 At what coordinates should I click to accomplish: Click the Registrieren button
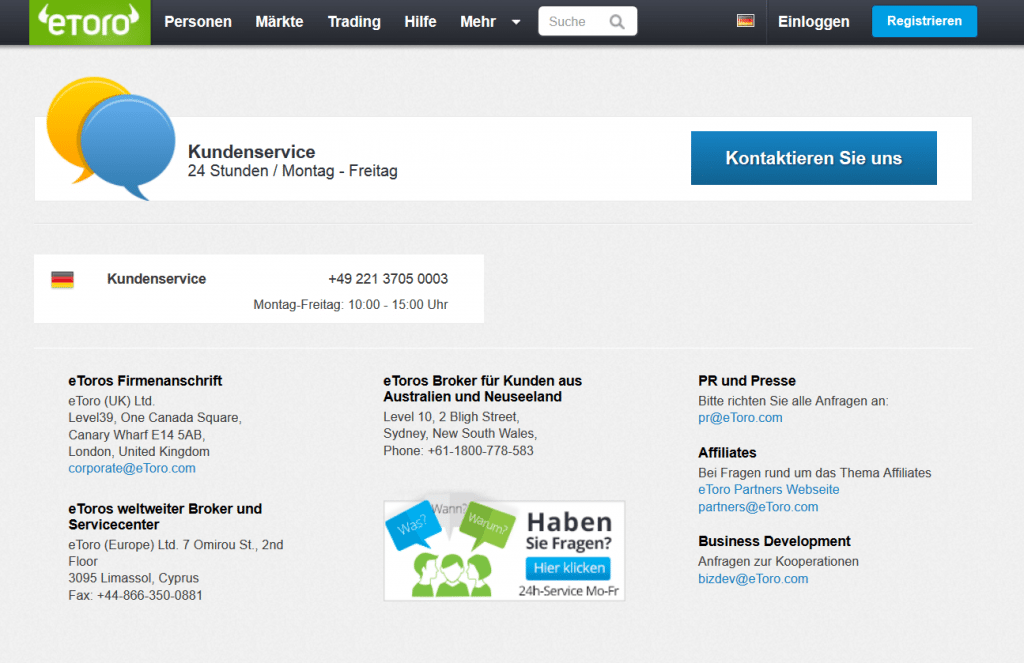[x=924, y=21]
